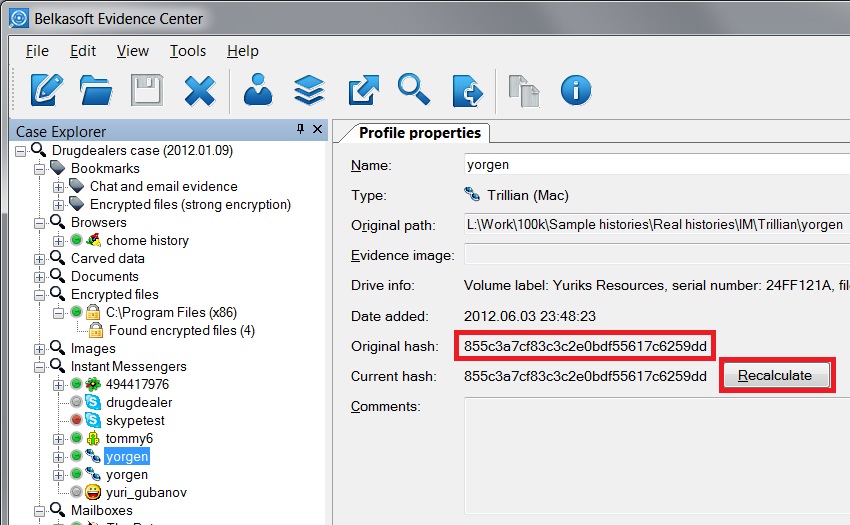Expand the tommy6 profile node

(58, 439)
